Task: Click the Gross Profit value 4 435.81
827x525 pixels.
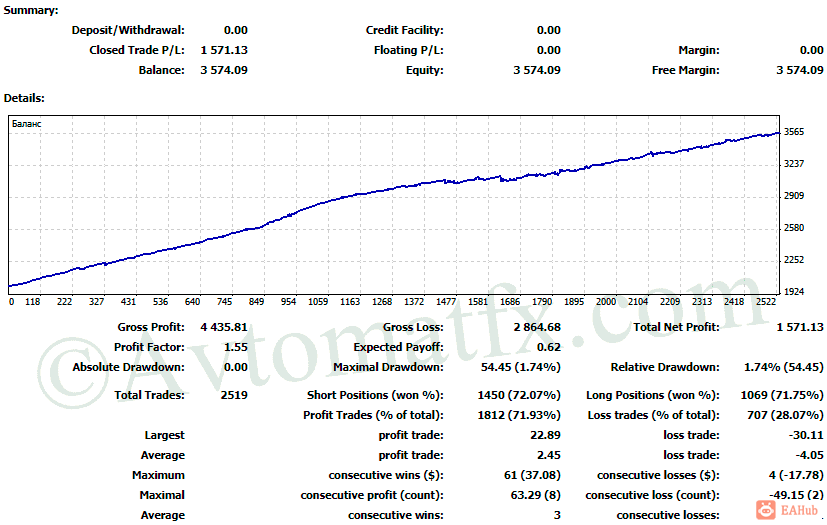Action: pos(224,327)
